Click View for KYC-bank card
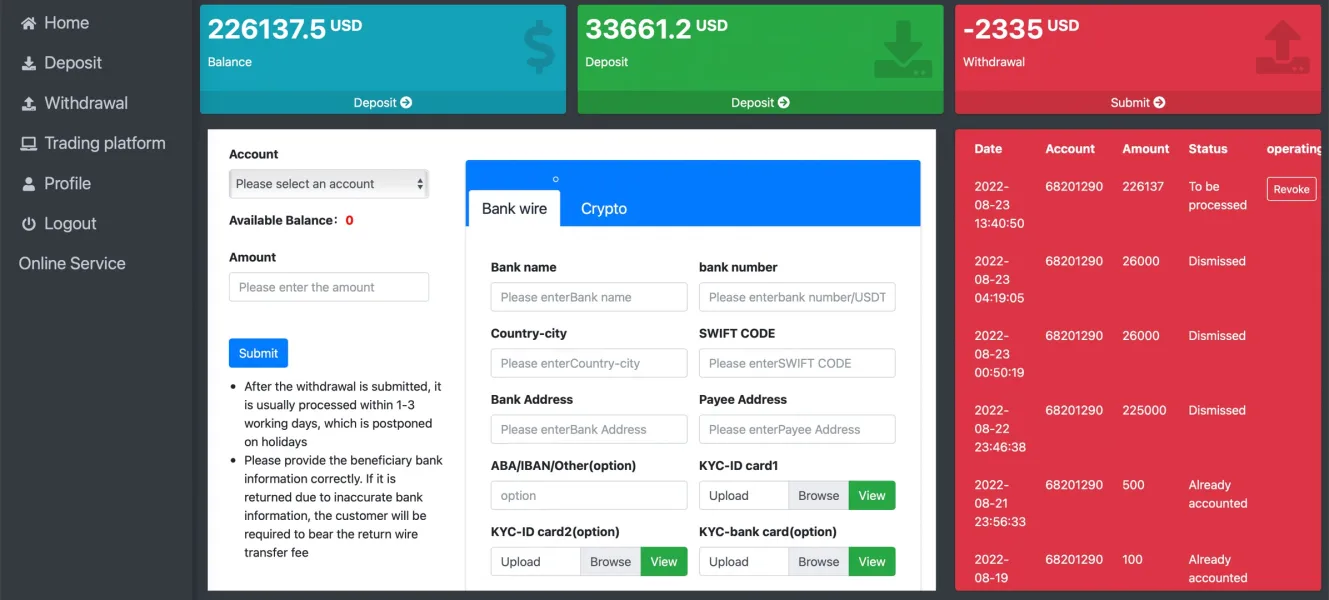Screen dimensions: 1329x600 (872, 561)
